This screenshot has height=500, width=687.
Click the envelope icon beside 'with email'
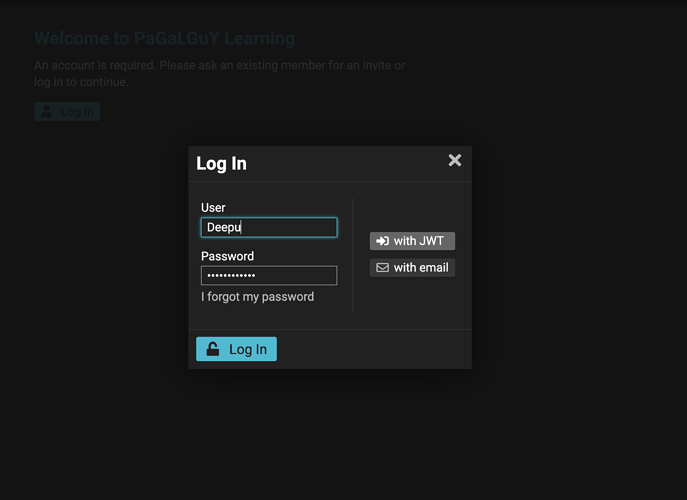tap(382, 268)
